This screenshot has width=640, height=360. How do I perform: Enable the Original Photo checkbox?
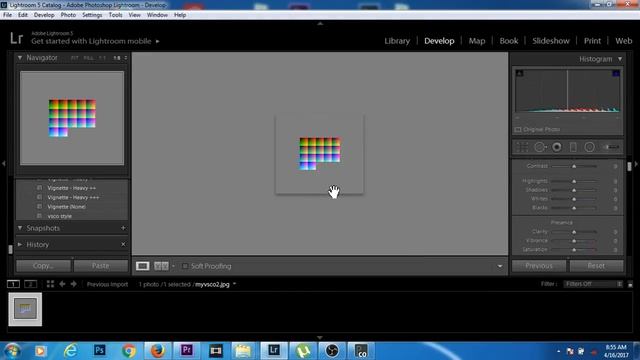point(518,129)
